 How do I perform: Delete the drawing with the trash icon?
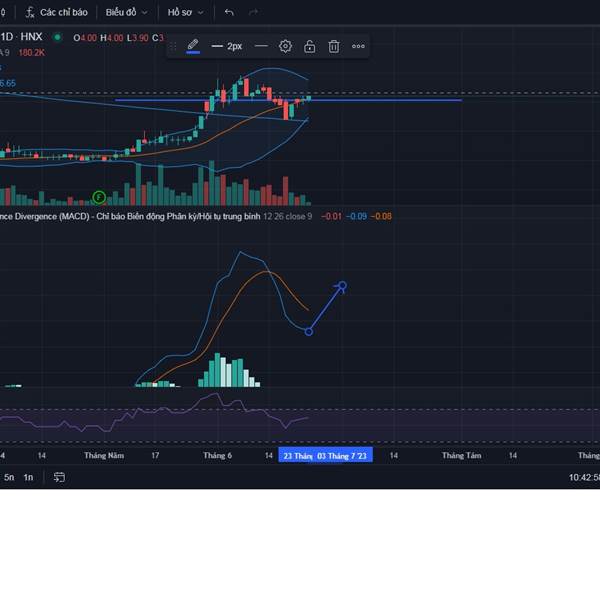[334, 46]
